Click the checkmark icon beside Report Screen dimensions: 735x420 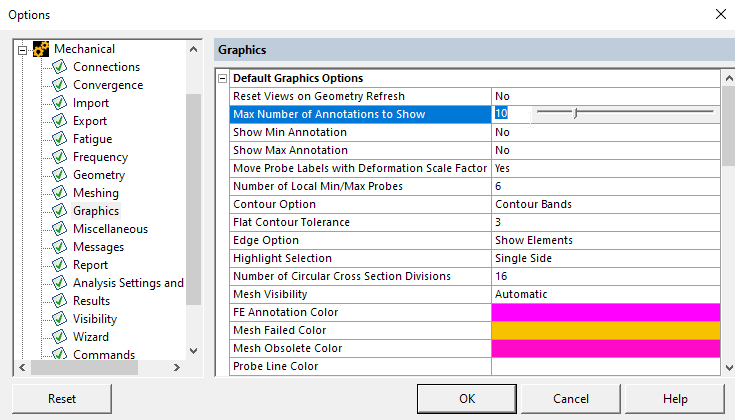pos(59,265)
